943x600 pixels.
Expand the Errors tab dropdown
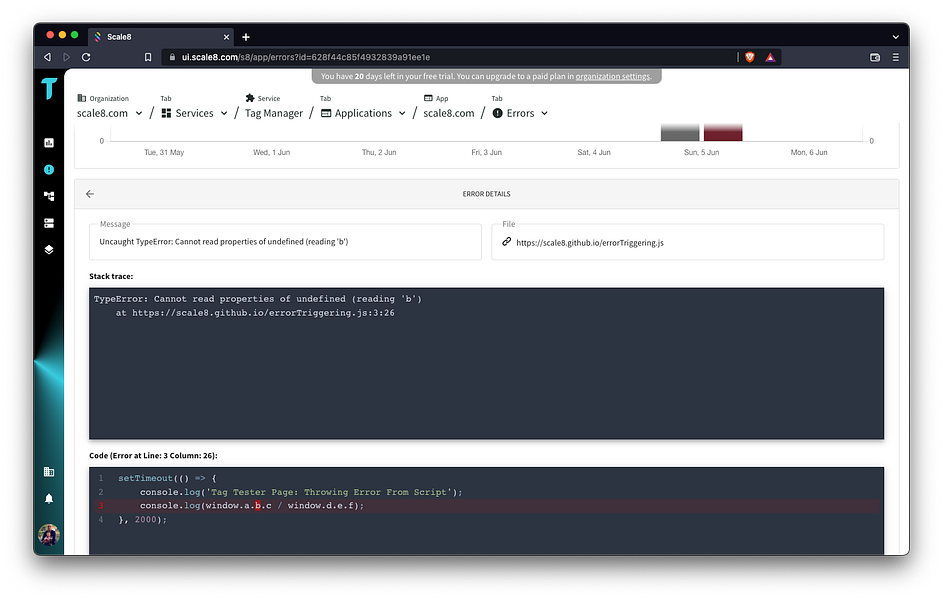pos(544,113)
